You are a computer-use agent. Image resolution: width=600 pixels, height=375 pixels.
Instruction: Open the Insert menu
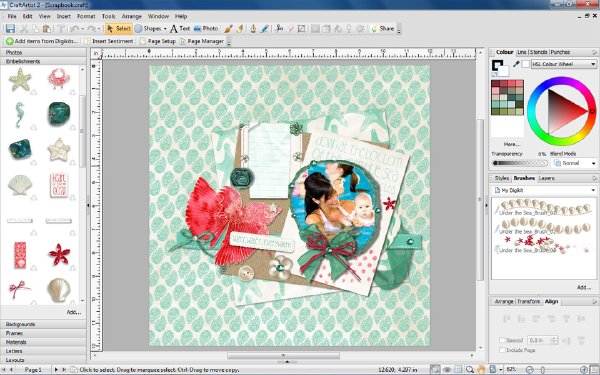(64, 16)
